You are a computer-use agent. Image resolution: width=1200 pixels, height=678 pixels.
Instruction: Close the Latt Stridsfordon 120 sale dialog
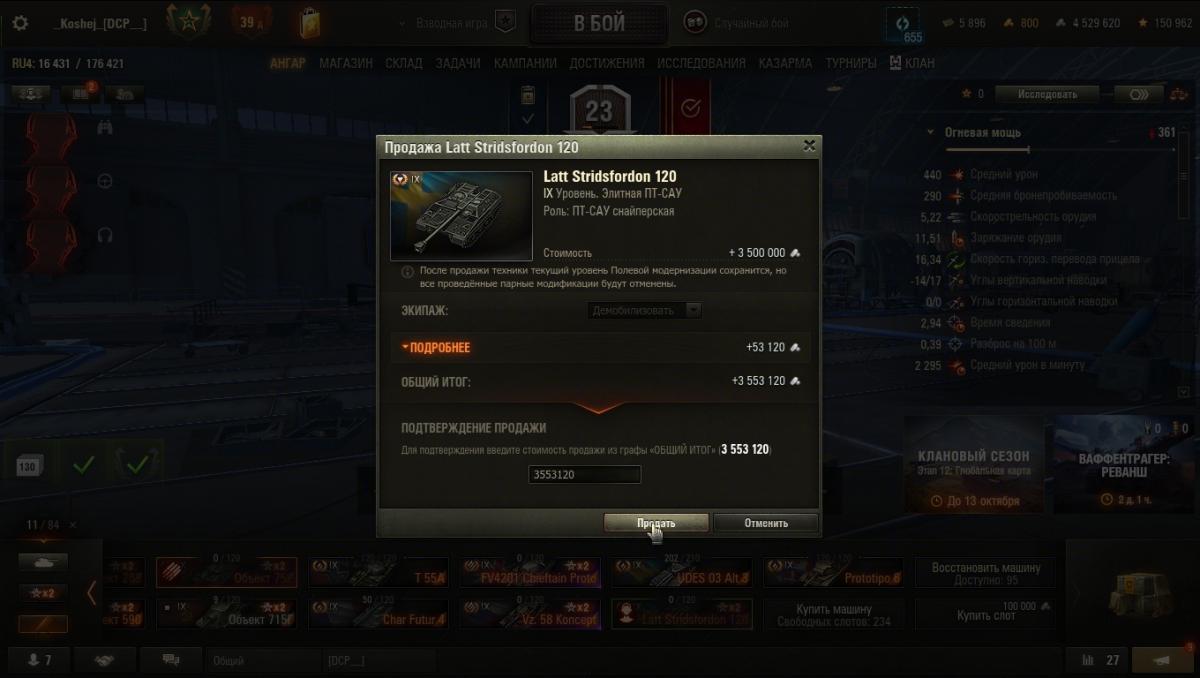pos(809,146)
